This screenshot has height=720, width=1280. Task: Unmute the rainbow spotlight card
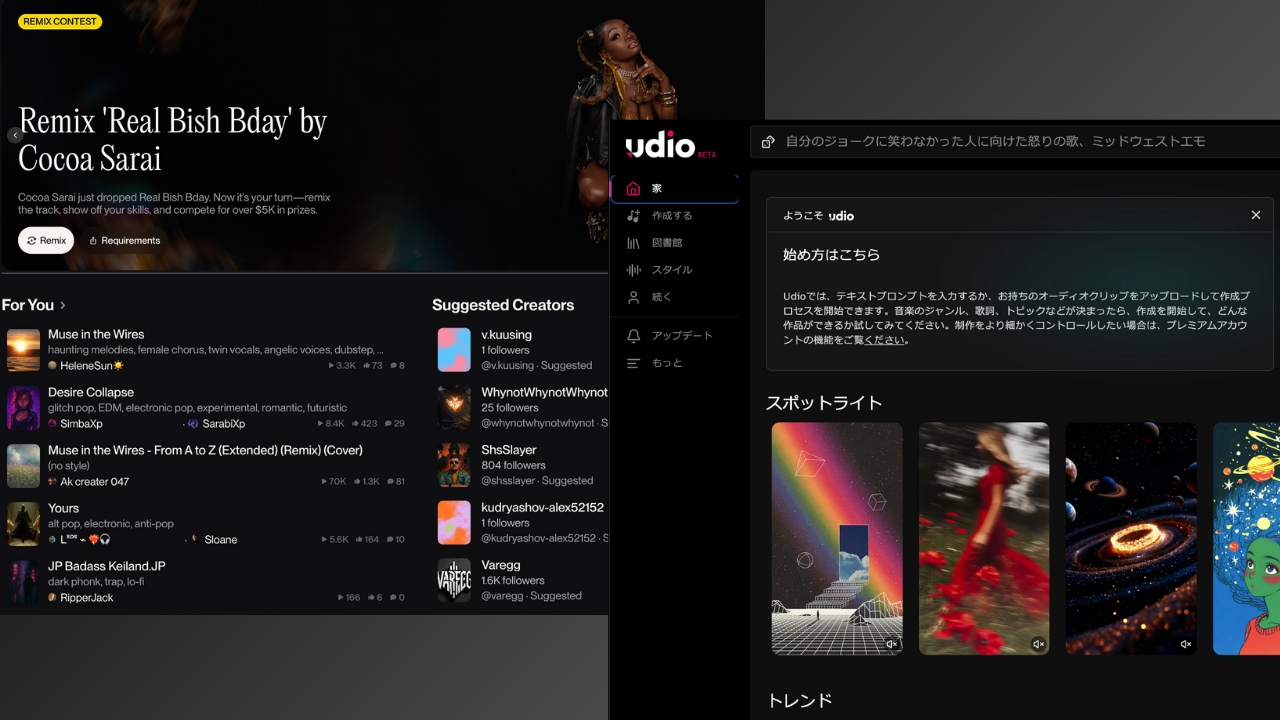click(891, 644)
